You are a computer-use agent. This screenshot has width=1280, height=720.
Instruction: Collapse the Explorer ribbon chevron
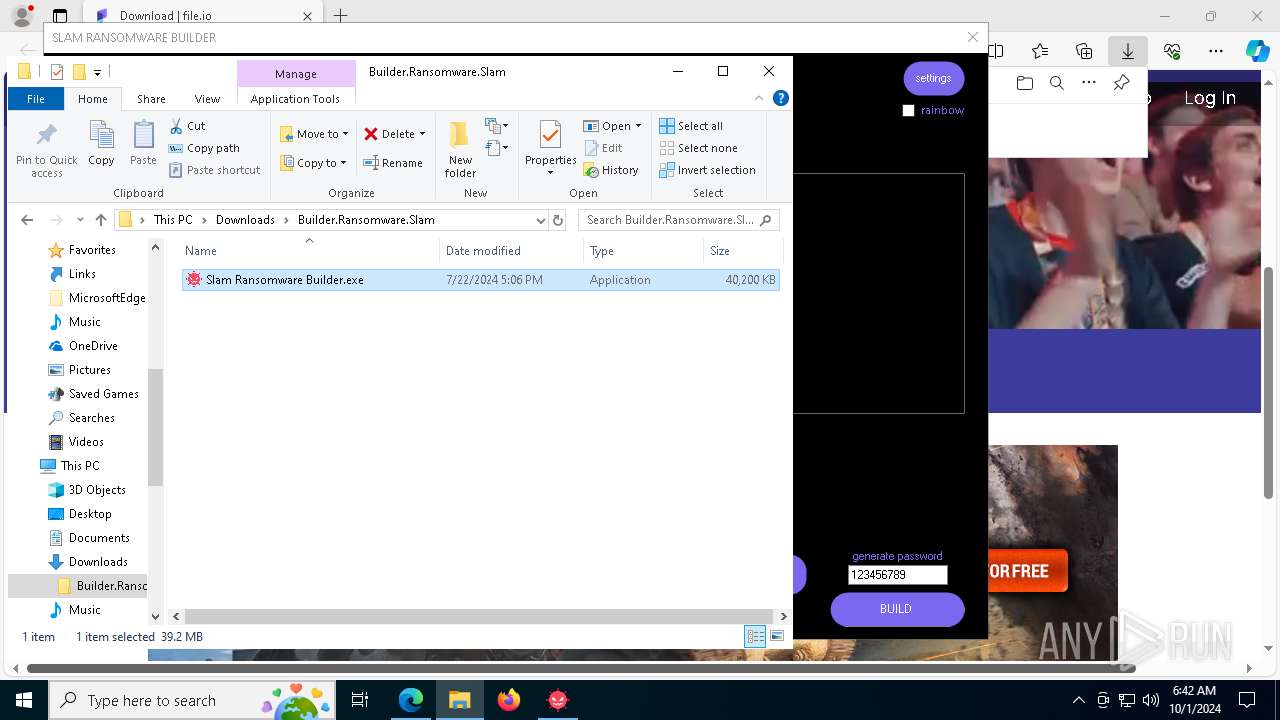click(x=759, y=98)
